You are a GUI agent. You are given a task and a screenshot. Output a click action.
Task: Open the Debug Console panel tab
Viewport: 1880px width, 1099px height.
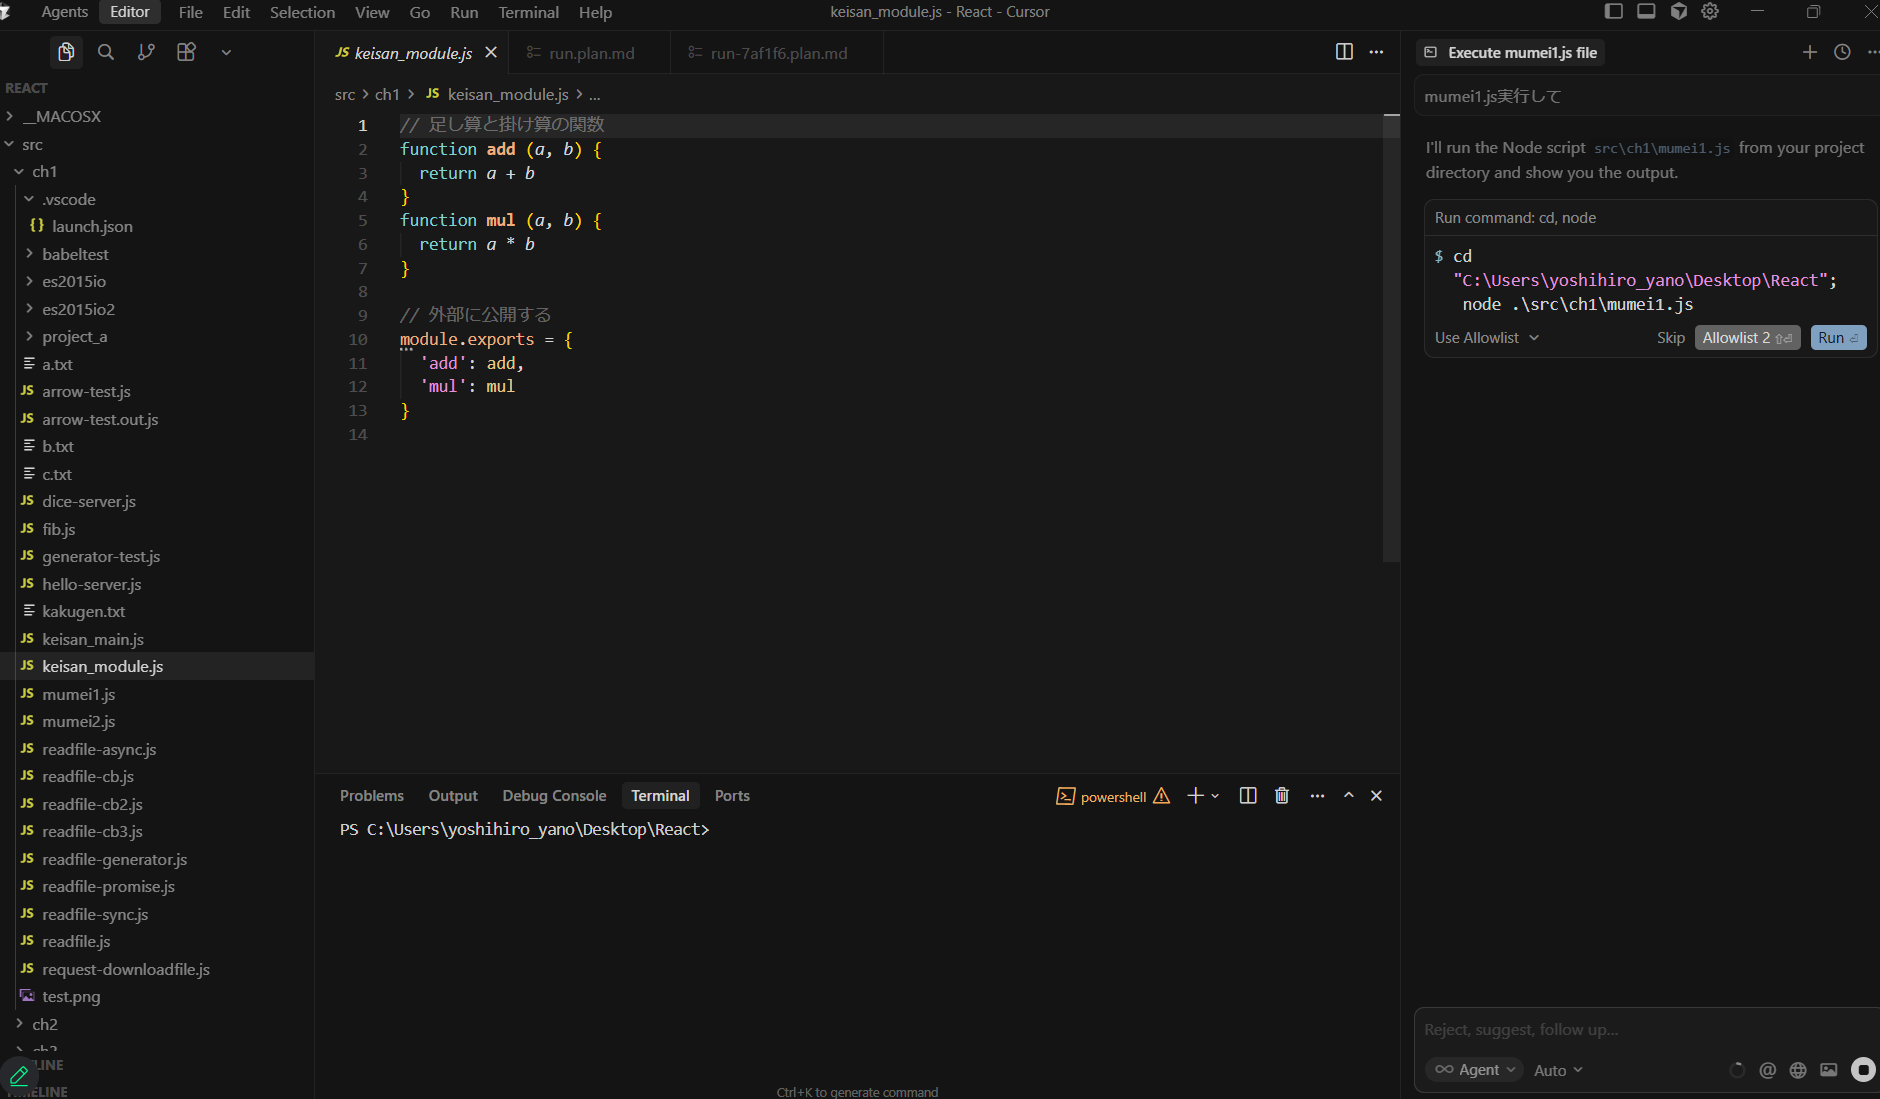[554, 796]
